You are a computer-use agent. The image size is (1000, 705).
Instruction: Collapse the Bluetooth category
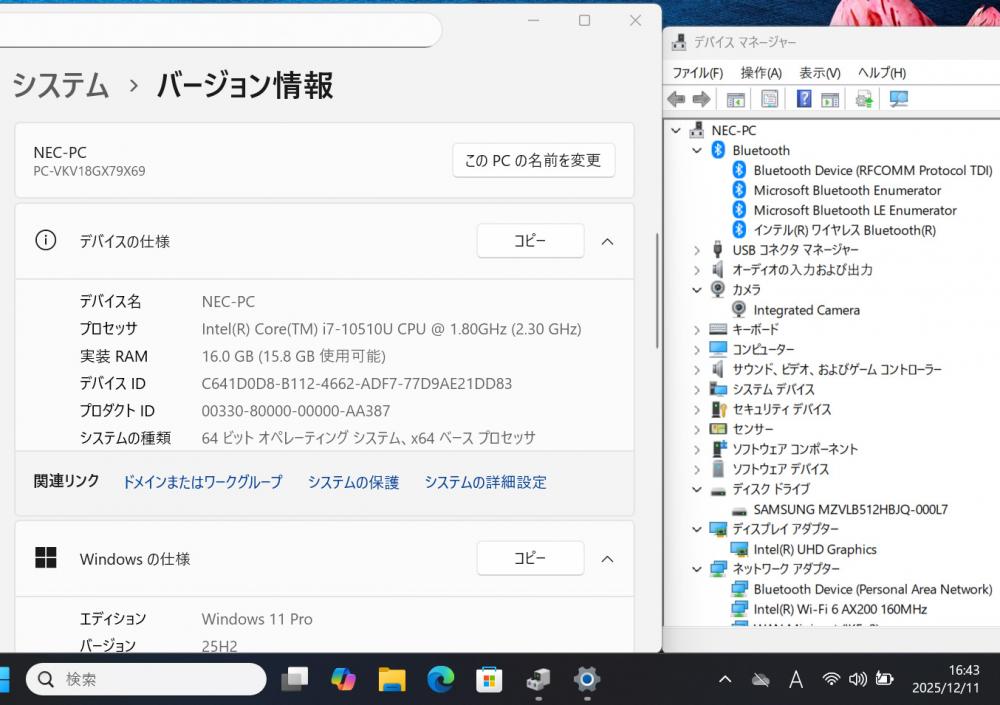(697, 151)
